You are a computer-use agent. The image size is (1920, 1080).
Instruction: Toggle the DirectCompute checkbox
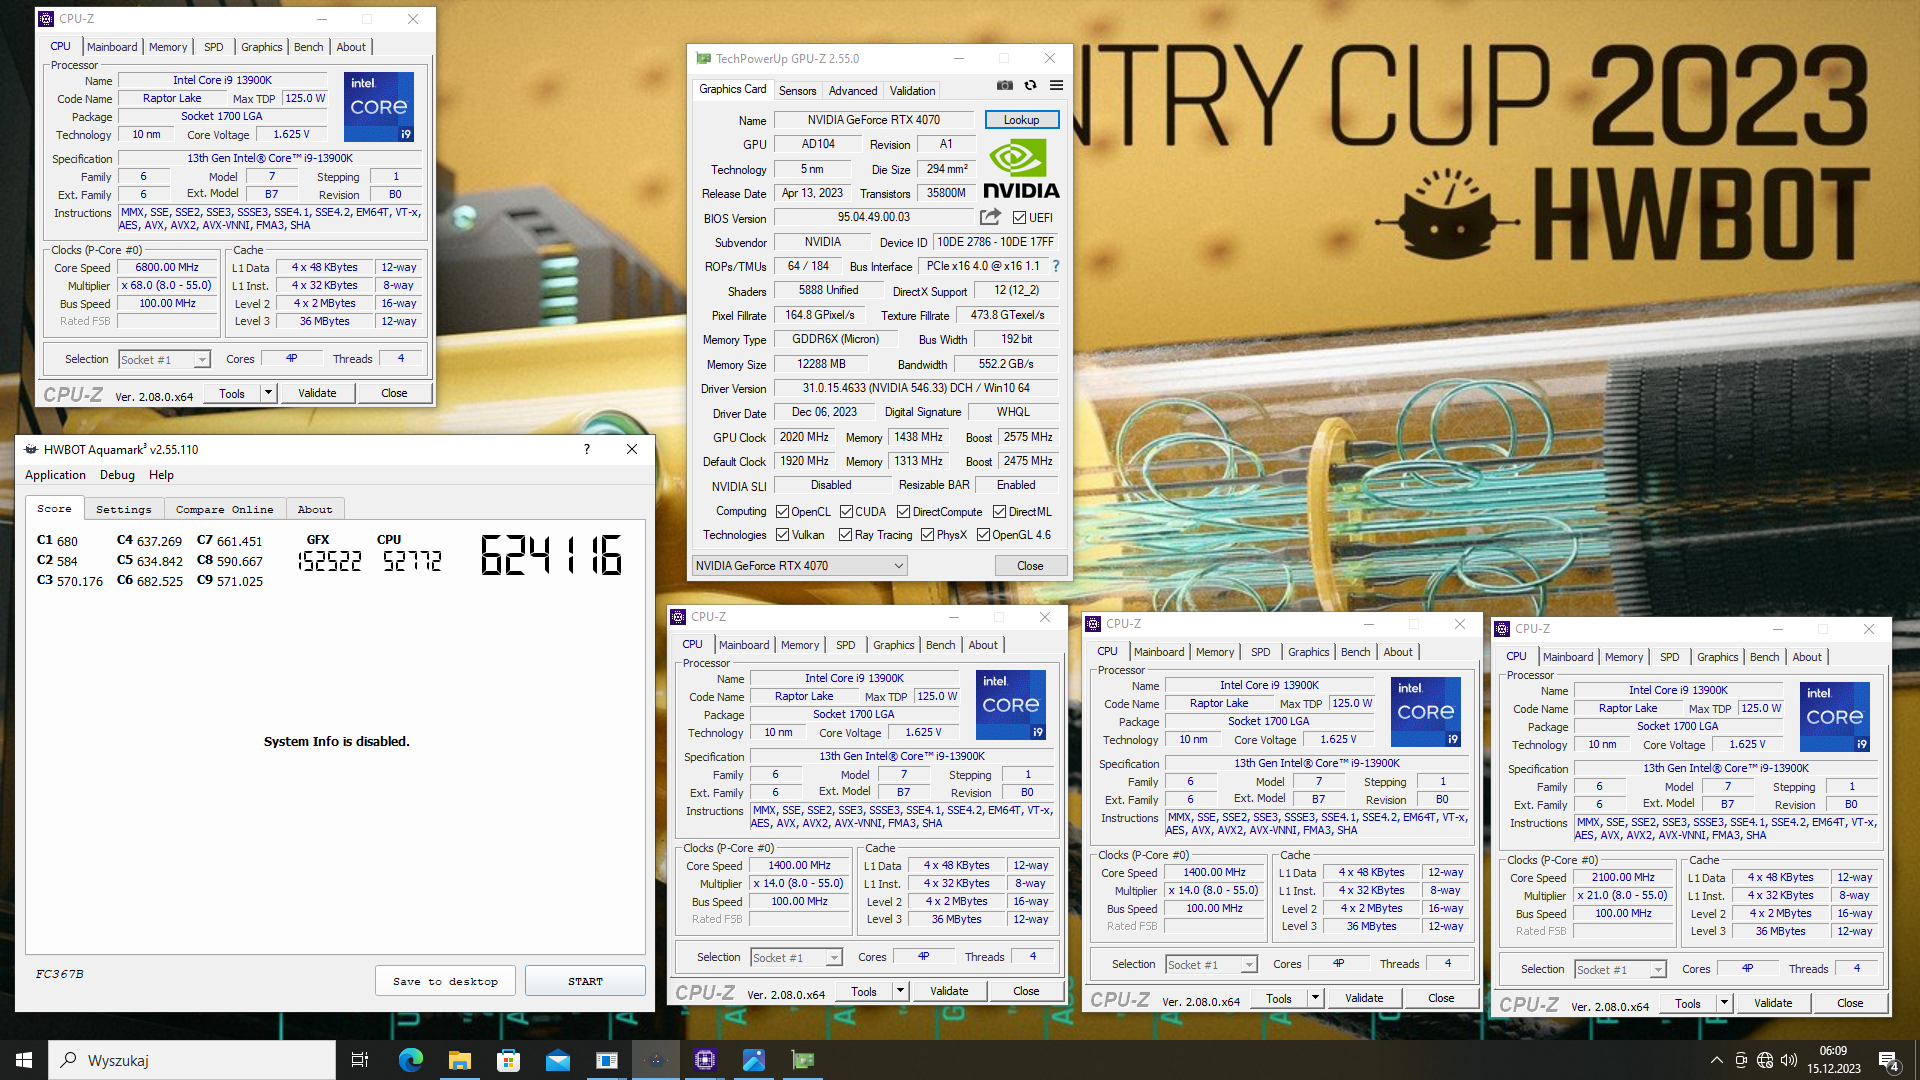pos(903,511)
